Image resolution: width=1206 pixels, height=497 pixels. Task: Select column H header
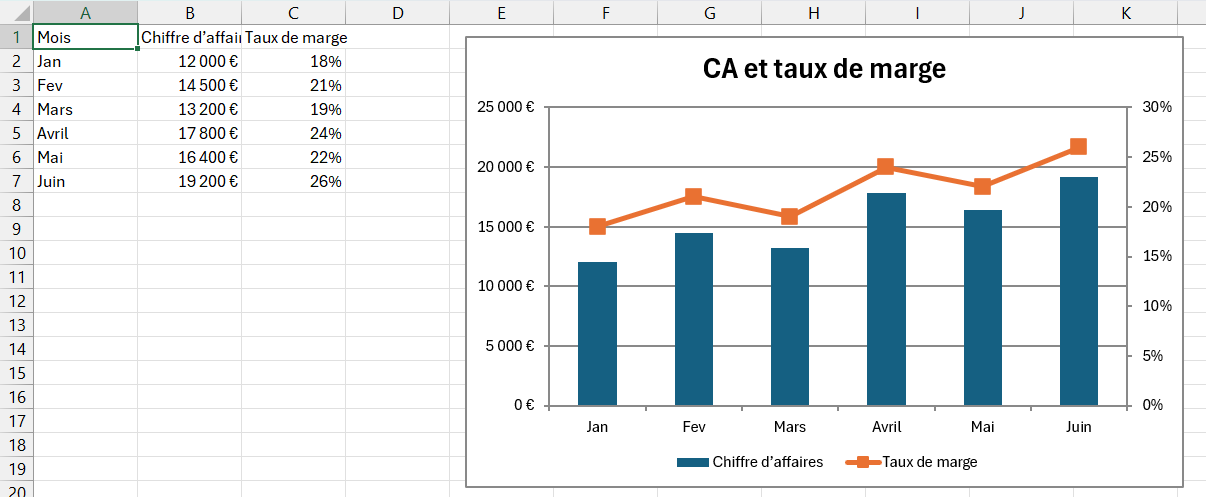point(814,12)
